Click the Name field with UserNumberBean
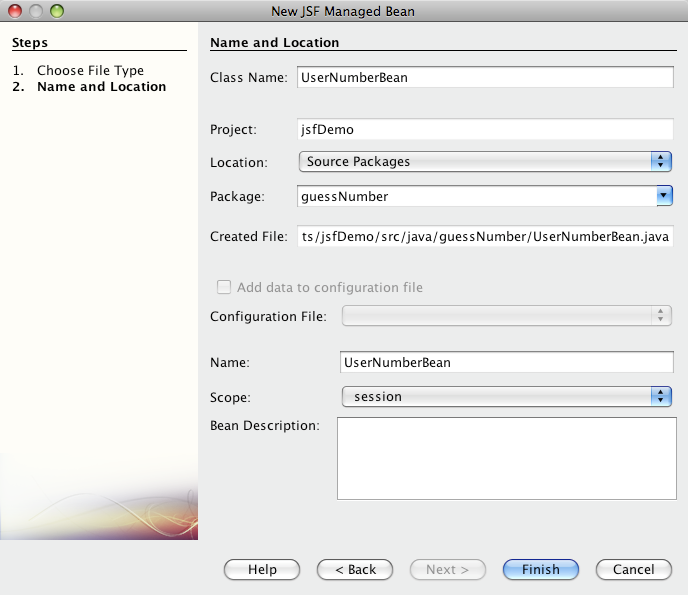Image resolution: width=688 pixels, height=595 pixels. [507, 362]
